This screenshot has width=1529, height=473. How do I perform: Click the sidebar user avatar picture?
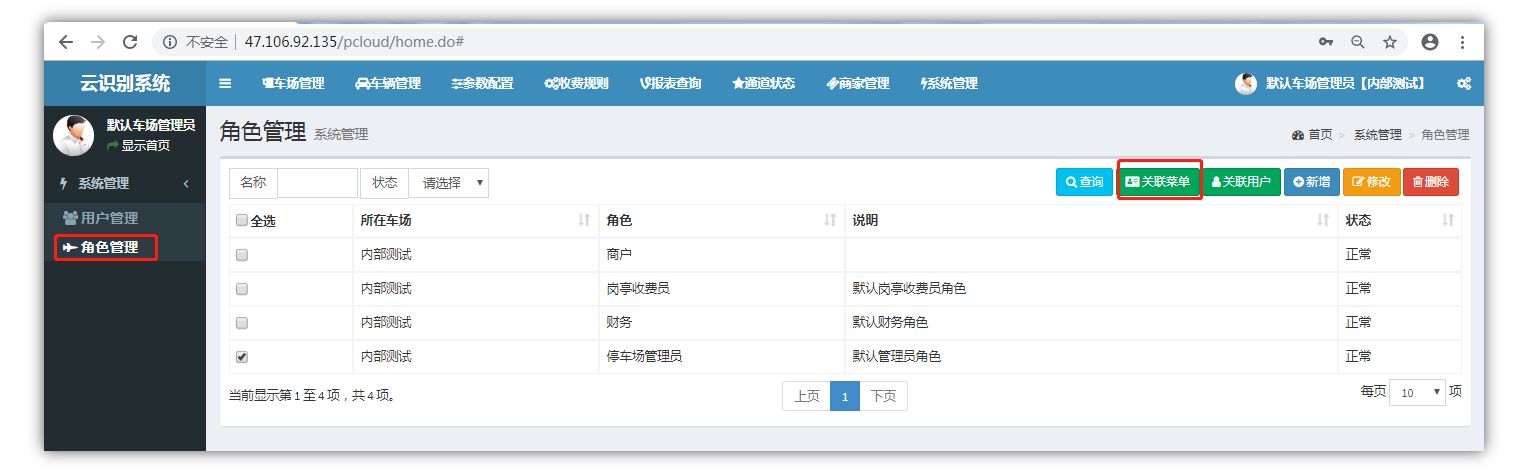click(x=73, y=135)
